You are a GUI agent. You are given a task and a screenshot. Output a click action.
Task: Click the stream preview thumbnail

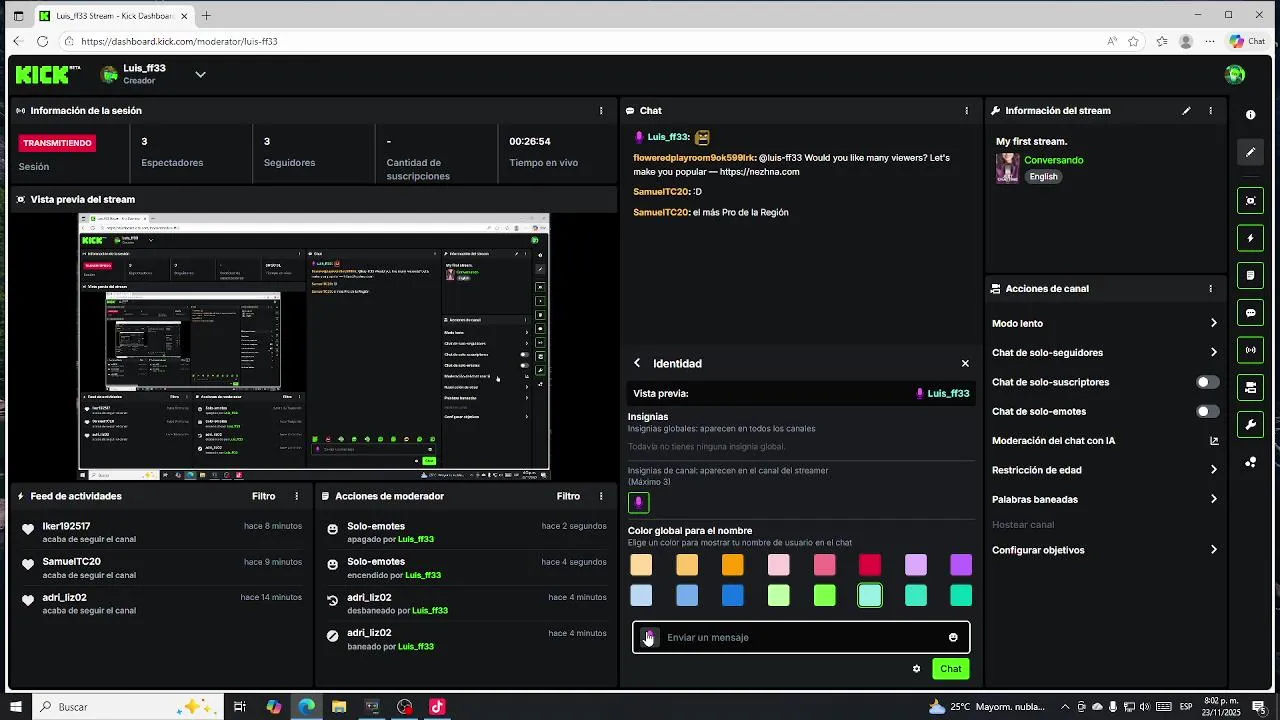pos(314,347)
